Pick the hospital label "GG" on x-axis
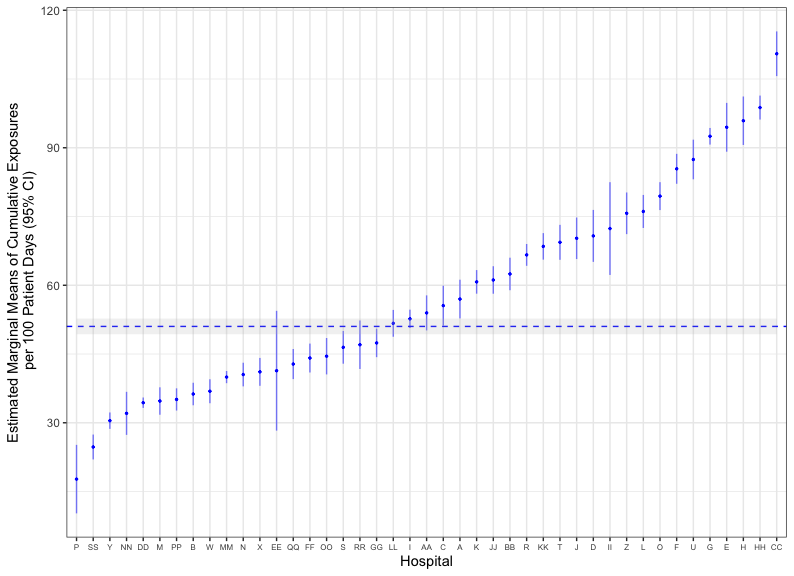 point(376,547)
